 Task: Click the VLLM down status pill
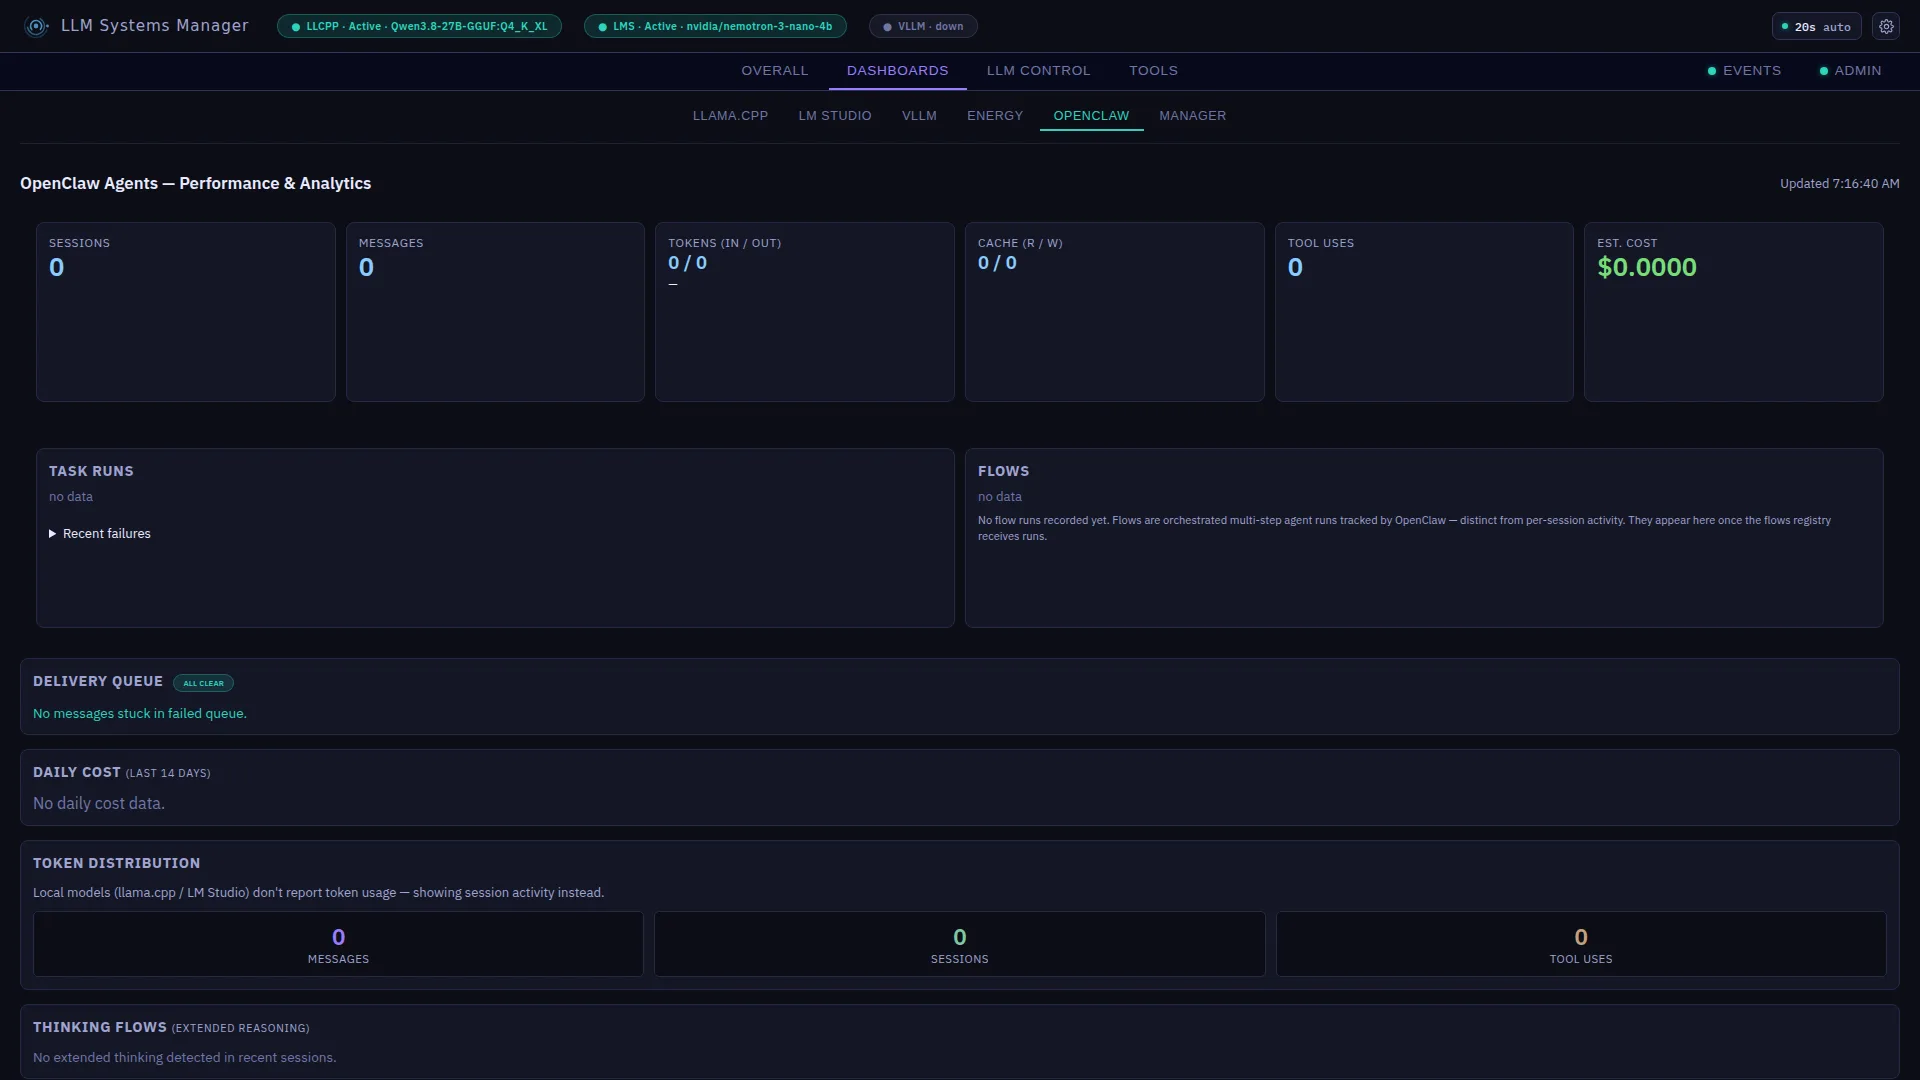pyautogui.click(x=923, y=27)
